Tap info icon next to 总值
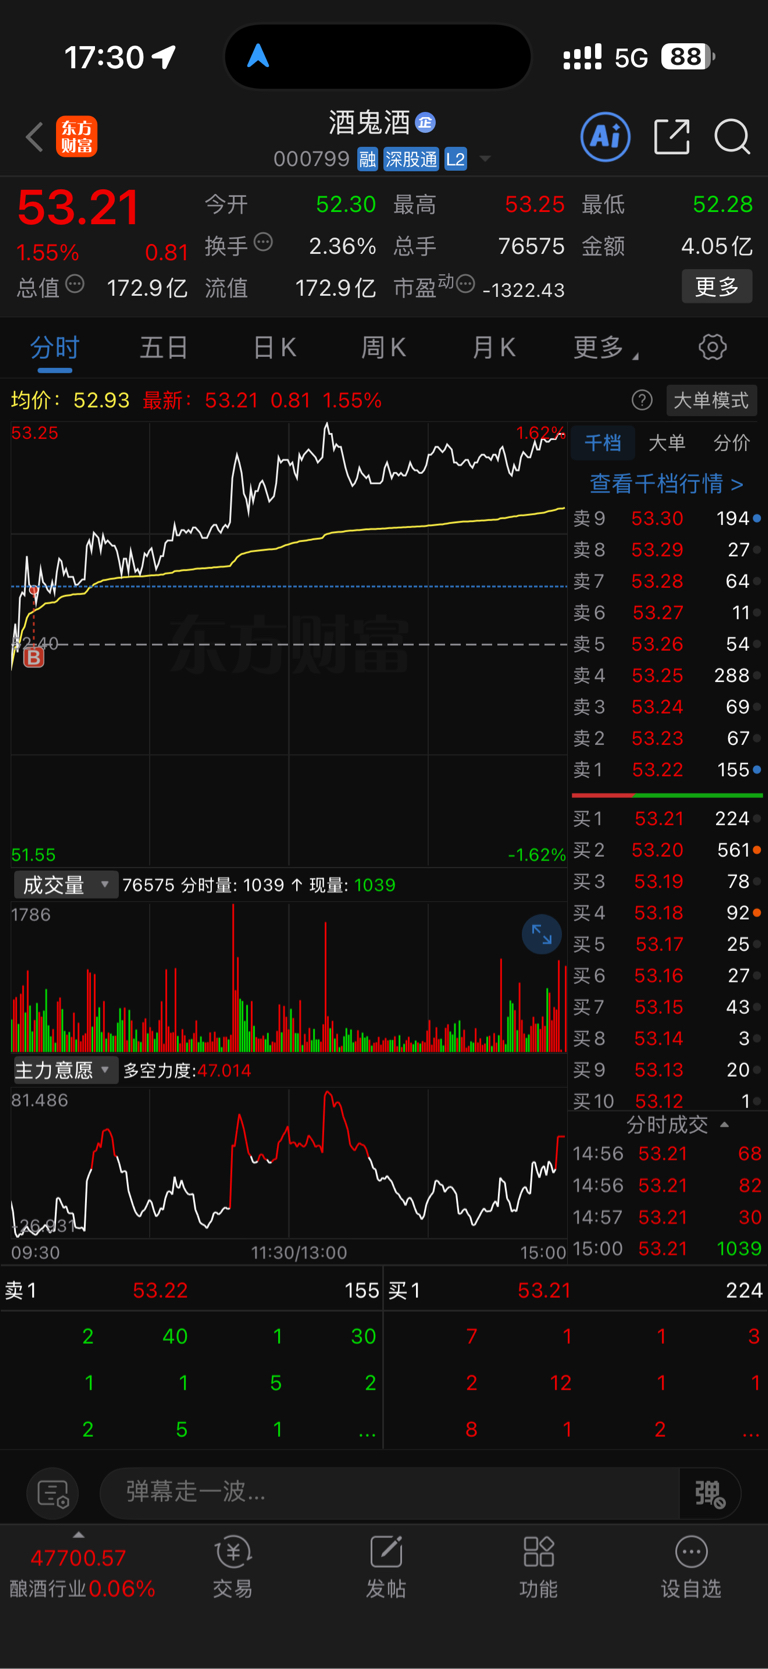The width and height of the screenshot is (768, 1669). [75, 284]
